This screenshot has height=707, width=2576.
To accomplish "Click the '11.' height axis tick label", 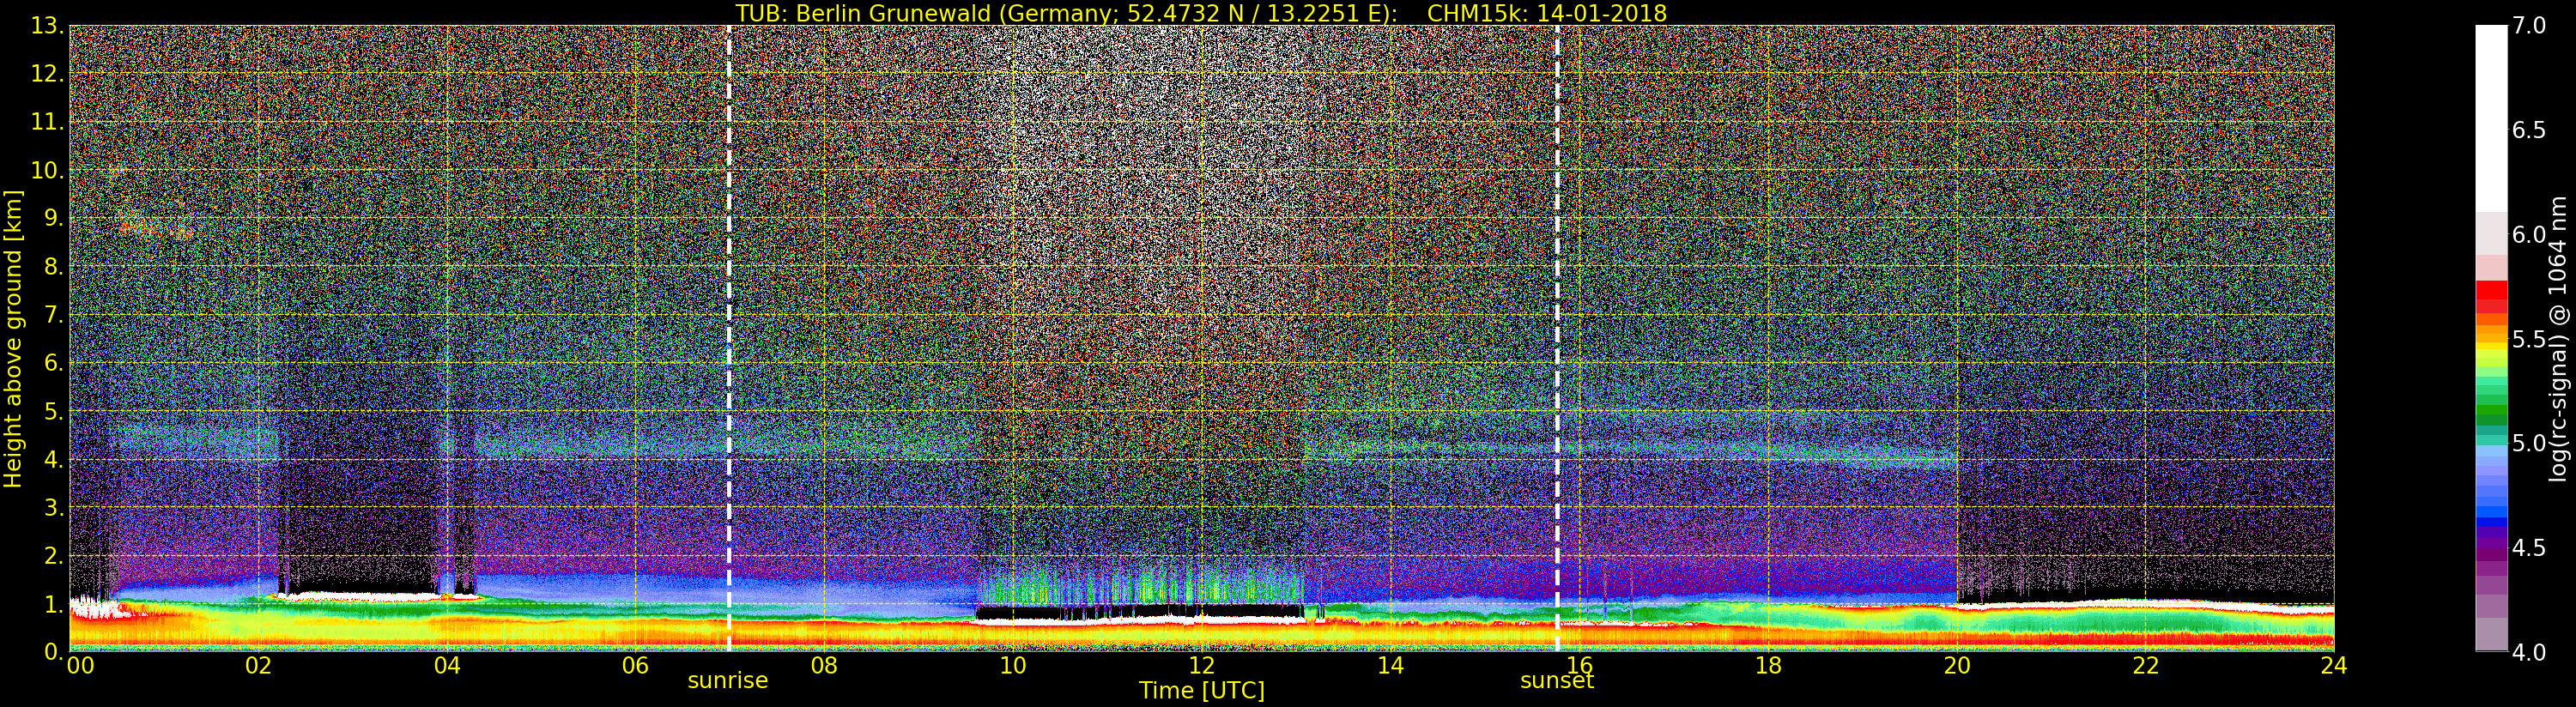I will click(x=48, y=123).
